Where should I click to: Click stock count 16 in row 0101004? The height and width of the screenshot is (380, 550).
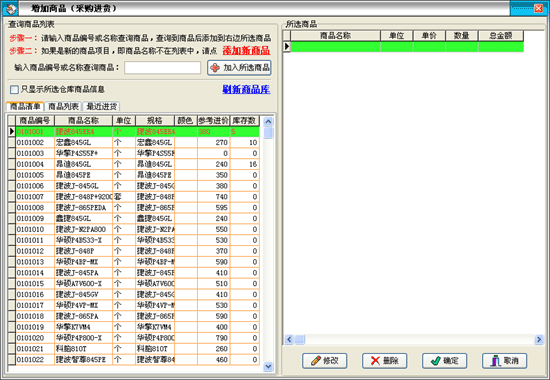click(253, 164)
